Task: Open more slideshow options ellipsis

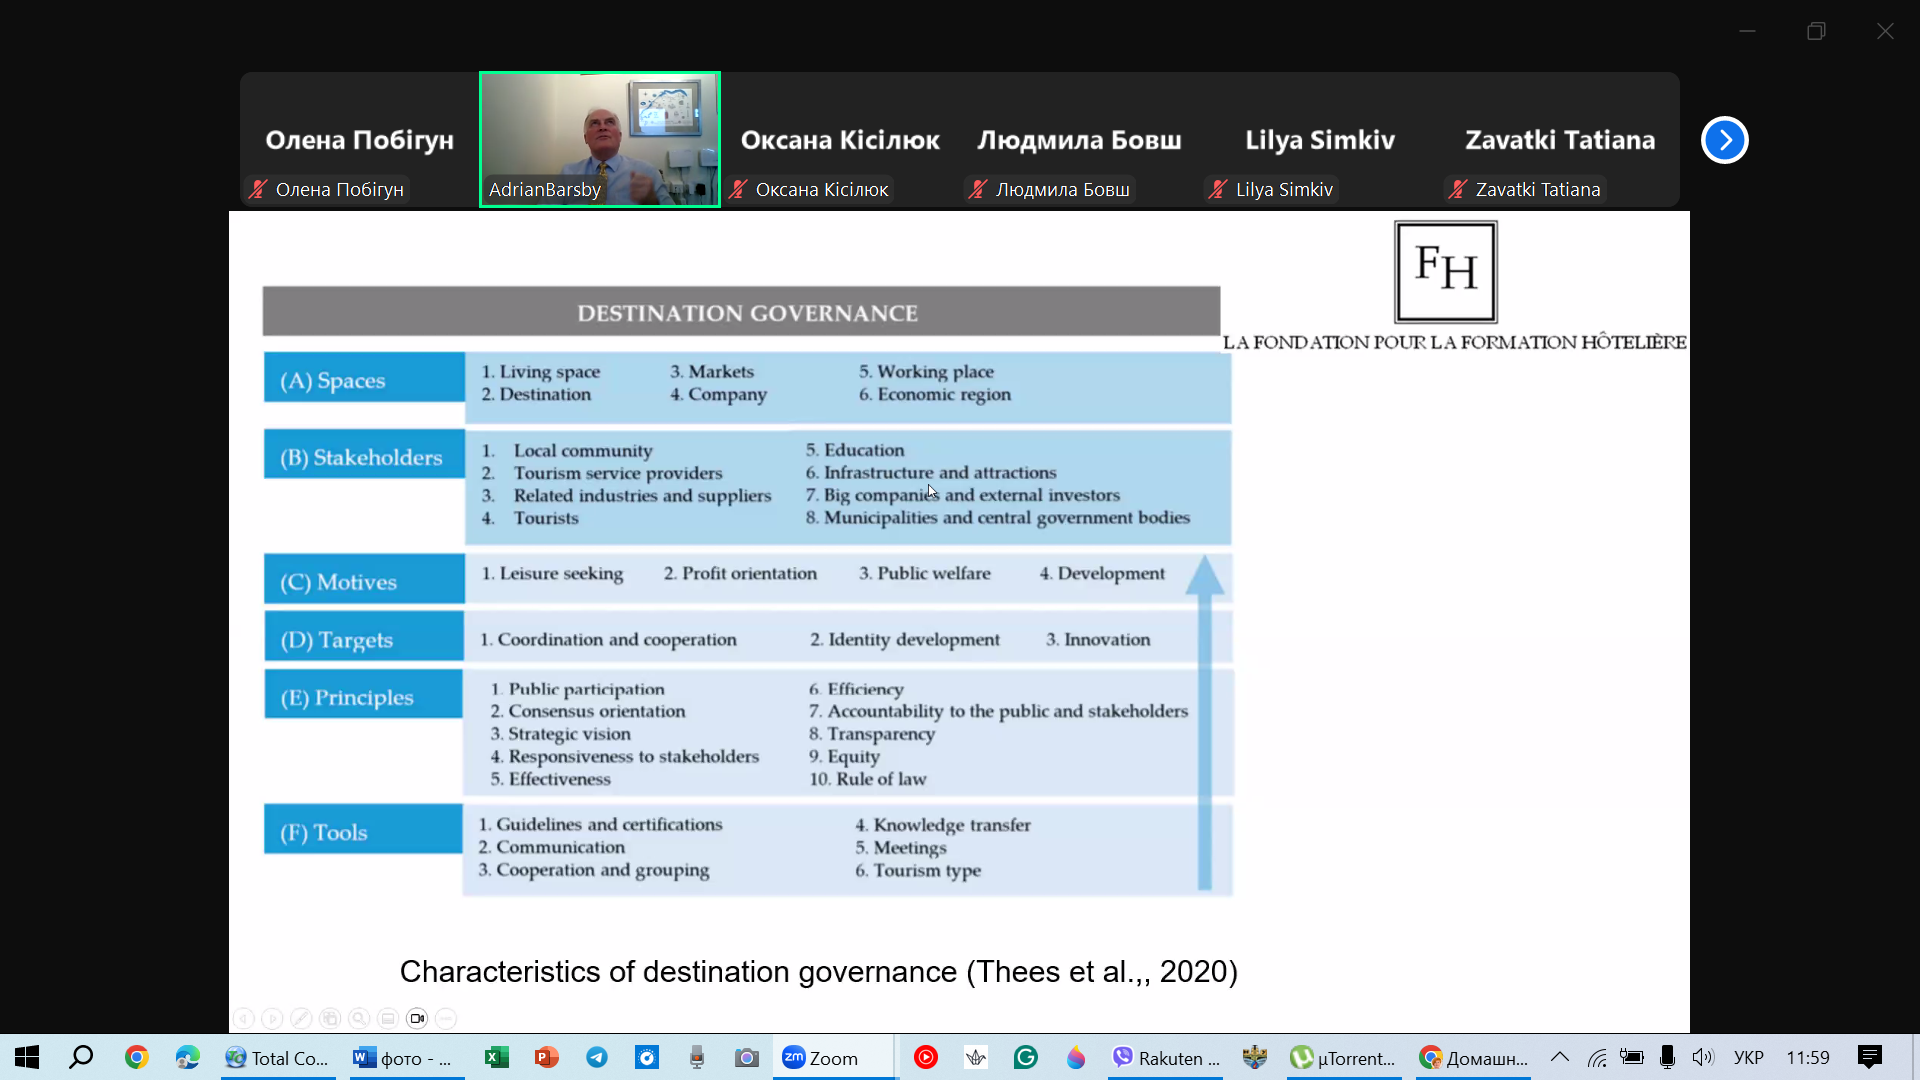Action: coord(446,1018)
